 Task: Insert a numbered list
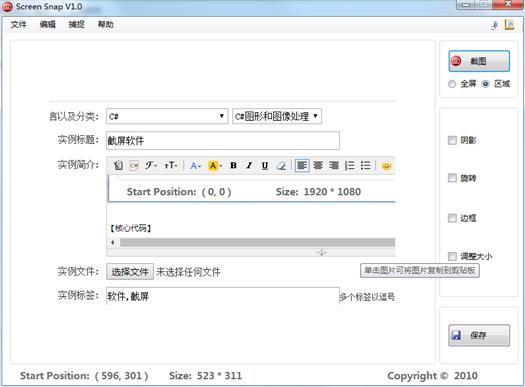350,165
